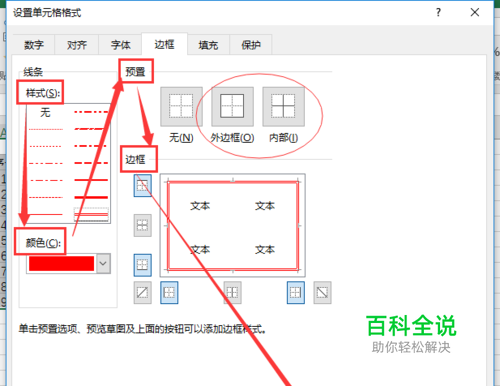This screenshot has height=386, width=500.
Task: Select the hairline dotted style below 无
Action: (x=46, y=129)
